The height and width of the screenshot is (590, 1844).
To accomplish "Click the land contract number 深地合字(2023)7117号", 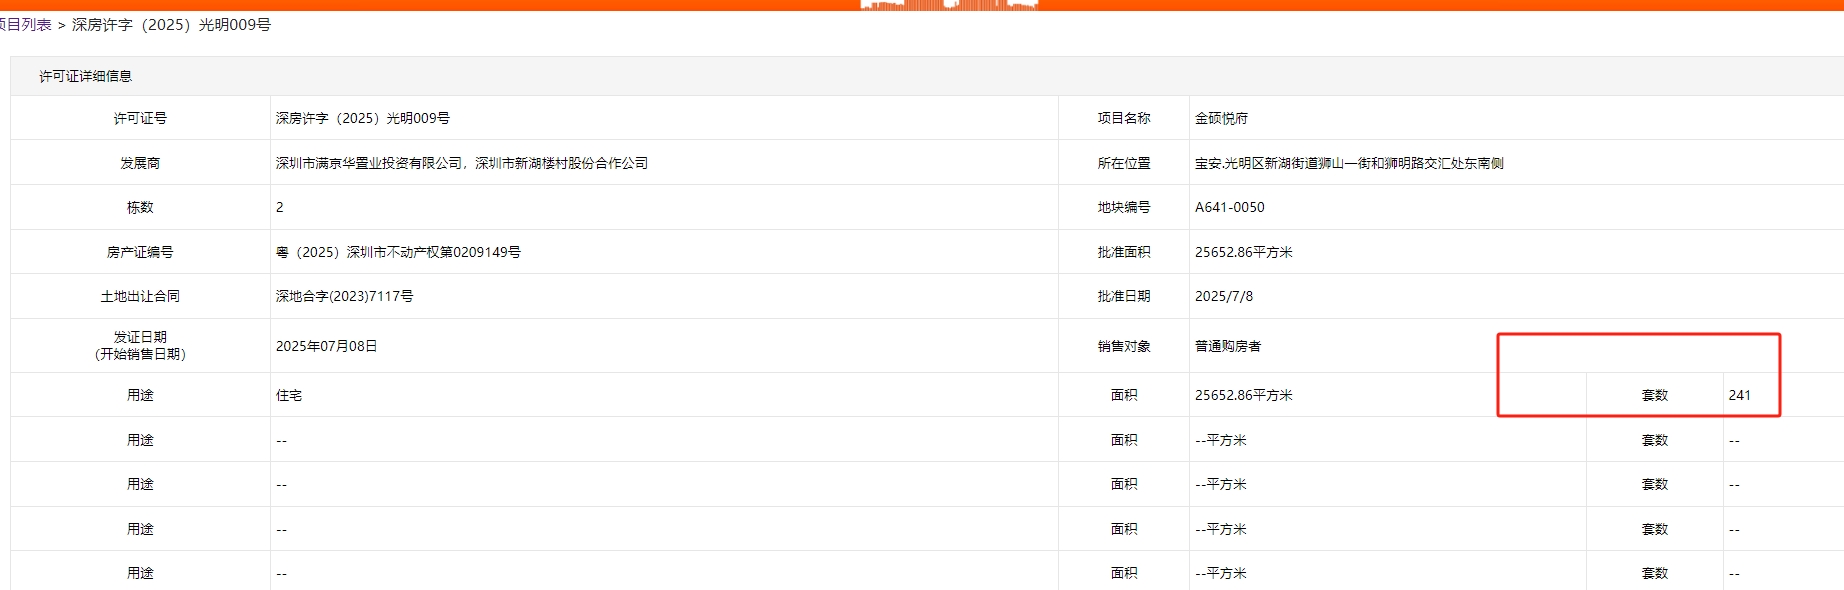I will (344, 296).
